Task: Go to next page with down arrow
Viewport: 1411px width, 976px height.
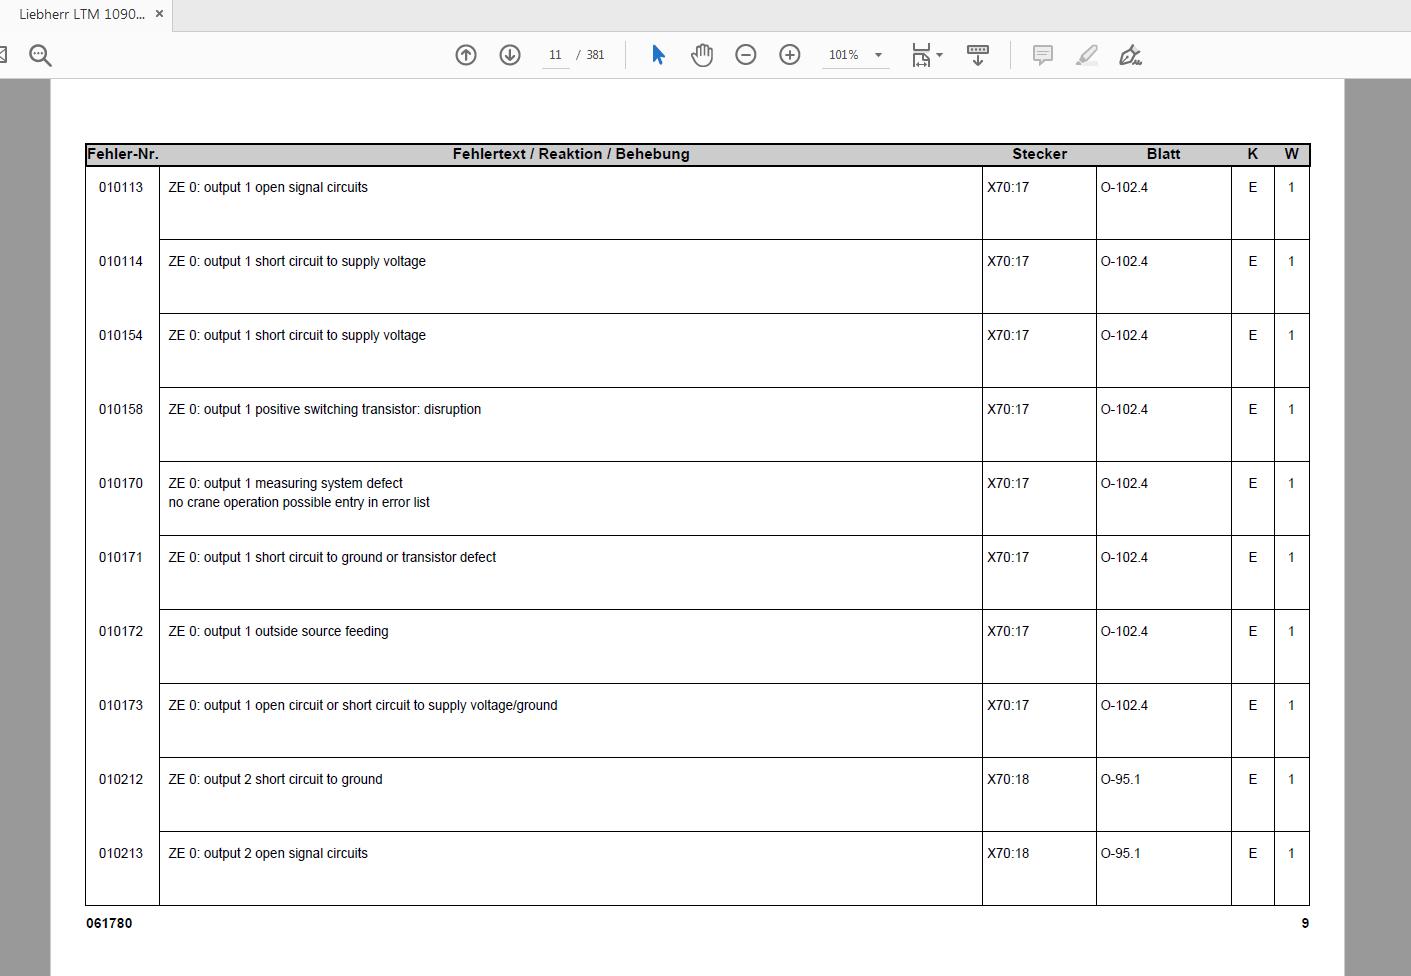Action: point(510,55)
